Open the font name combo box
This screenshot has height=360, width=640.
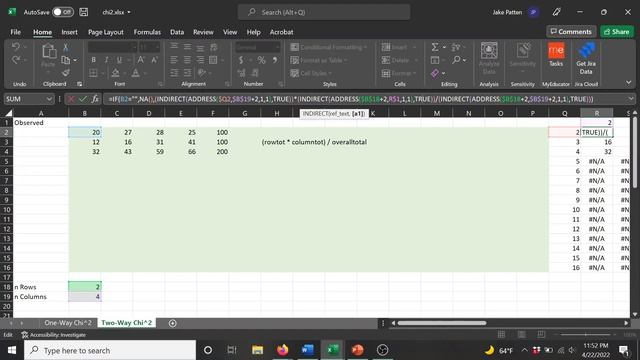(112, 47)
